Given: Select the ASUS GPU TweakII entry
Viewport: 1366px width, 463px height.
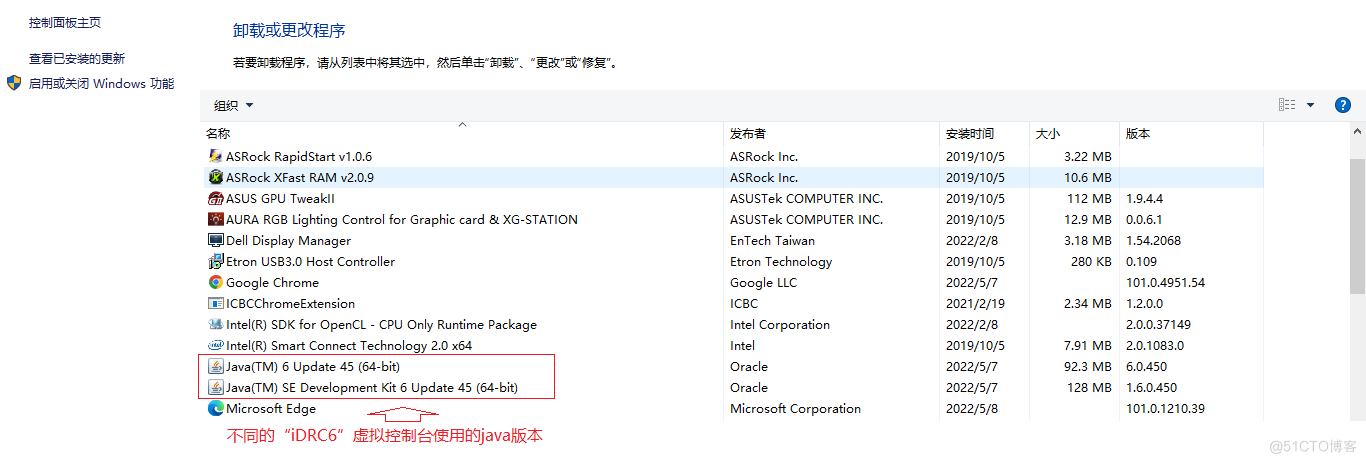Looking at the screenshot, I should click(x=733, y=198).
